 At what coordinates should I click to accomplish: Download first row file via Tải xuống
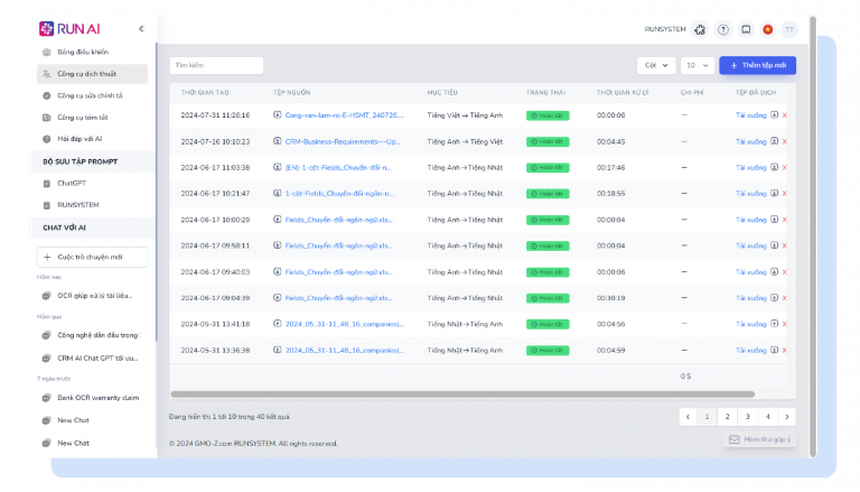pos(750,115)
